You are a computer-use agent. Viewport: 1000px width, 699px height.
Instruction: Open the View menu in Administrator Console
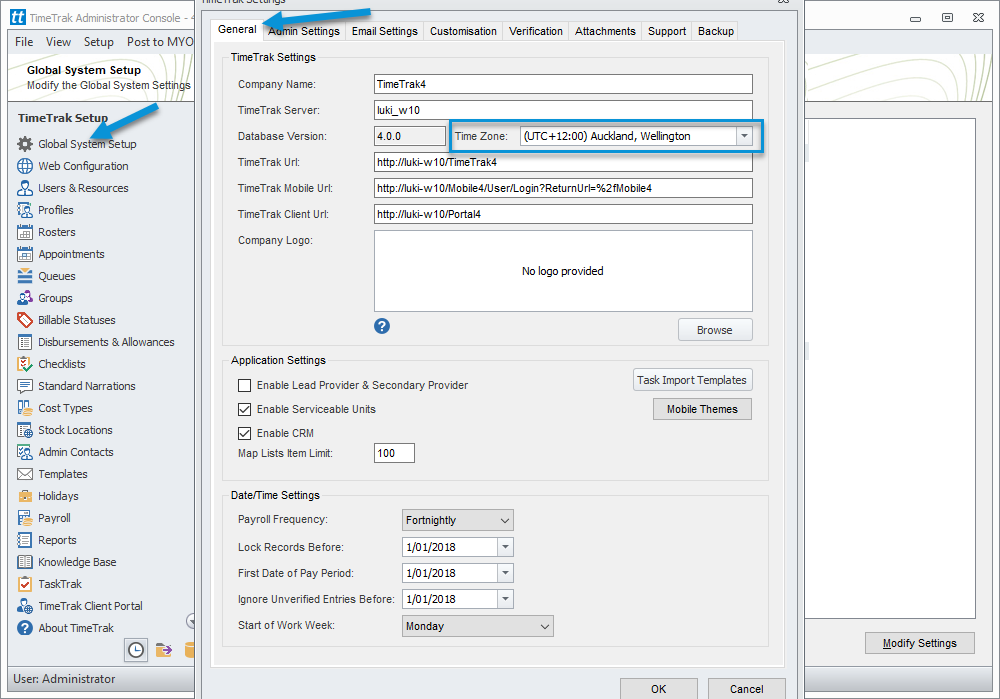pos(58,42)
